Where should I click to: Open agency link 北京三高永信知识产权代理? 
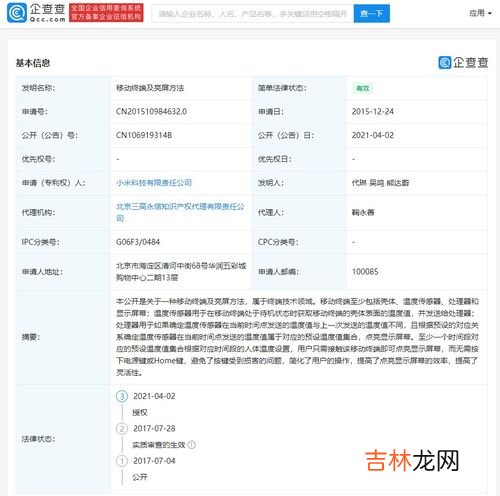(x=180, y=212)
